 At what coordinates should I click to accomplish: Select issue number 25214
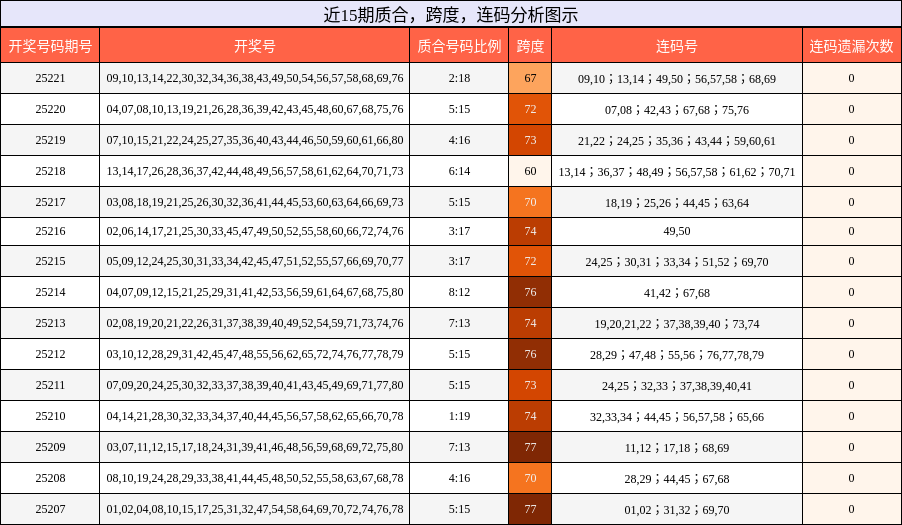pyautogui.click(x=50, y=292)
